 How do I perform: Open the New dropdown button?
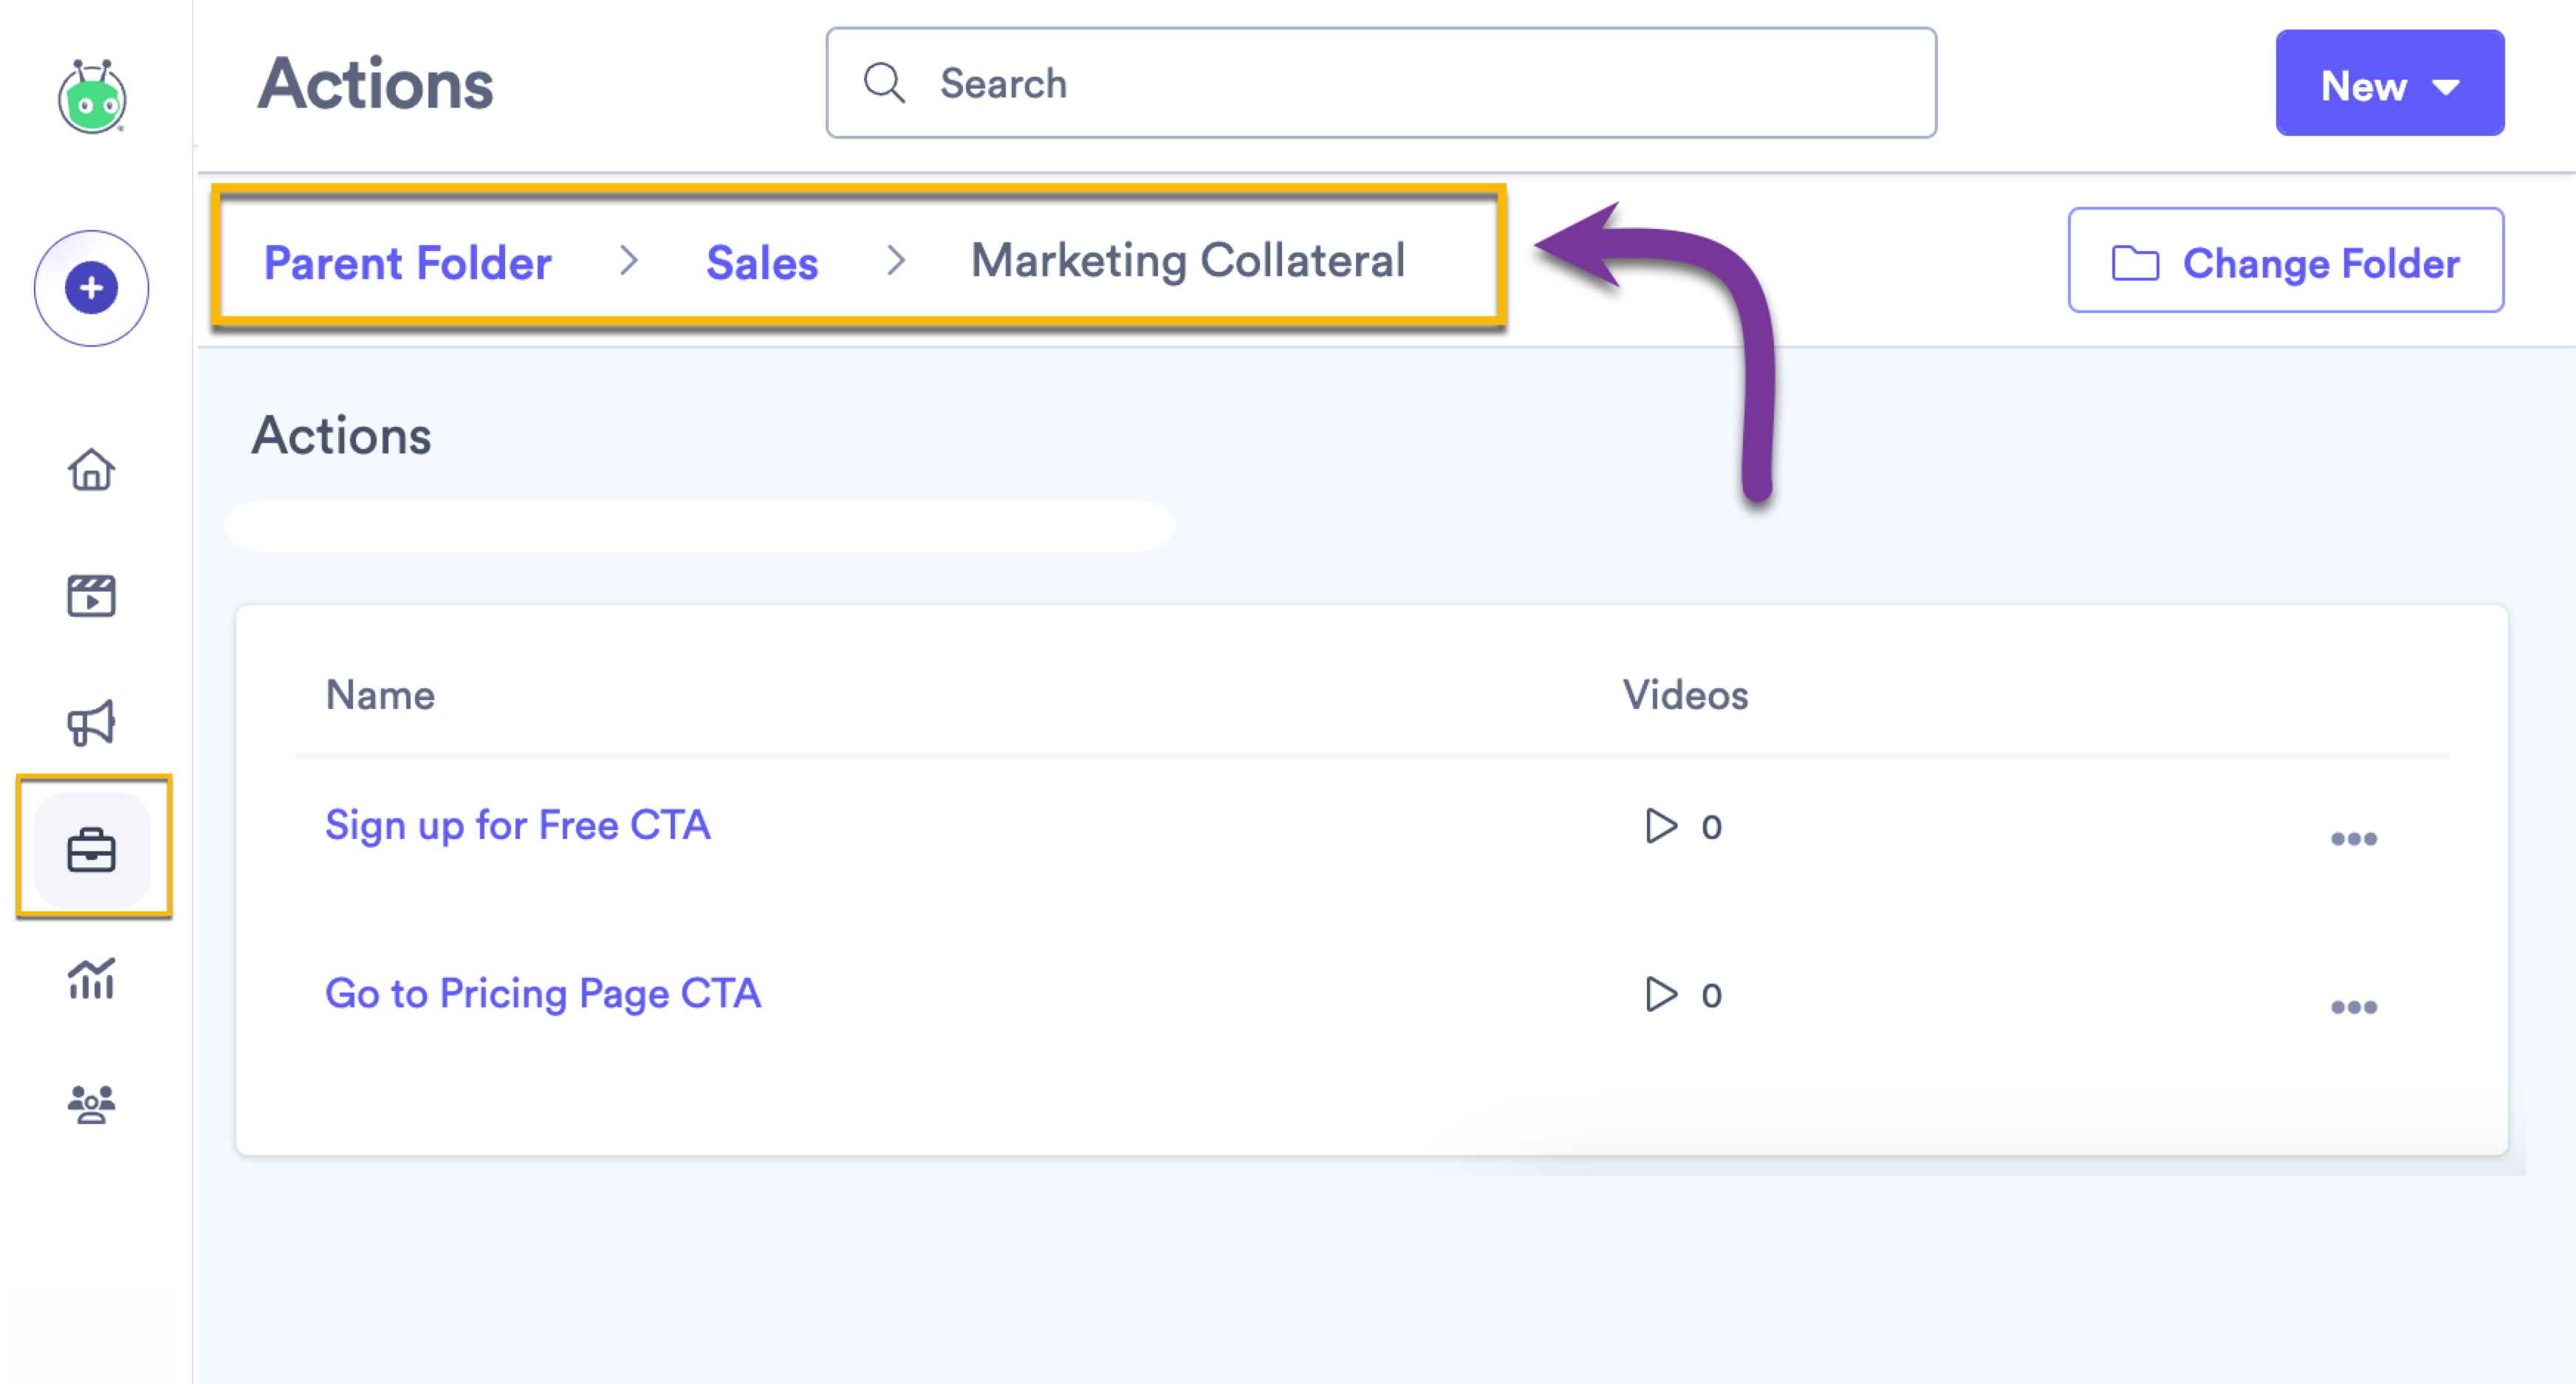coord(2389,84)
